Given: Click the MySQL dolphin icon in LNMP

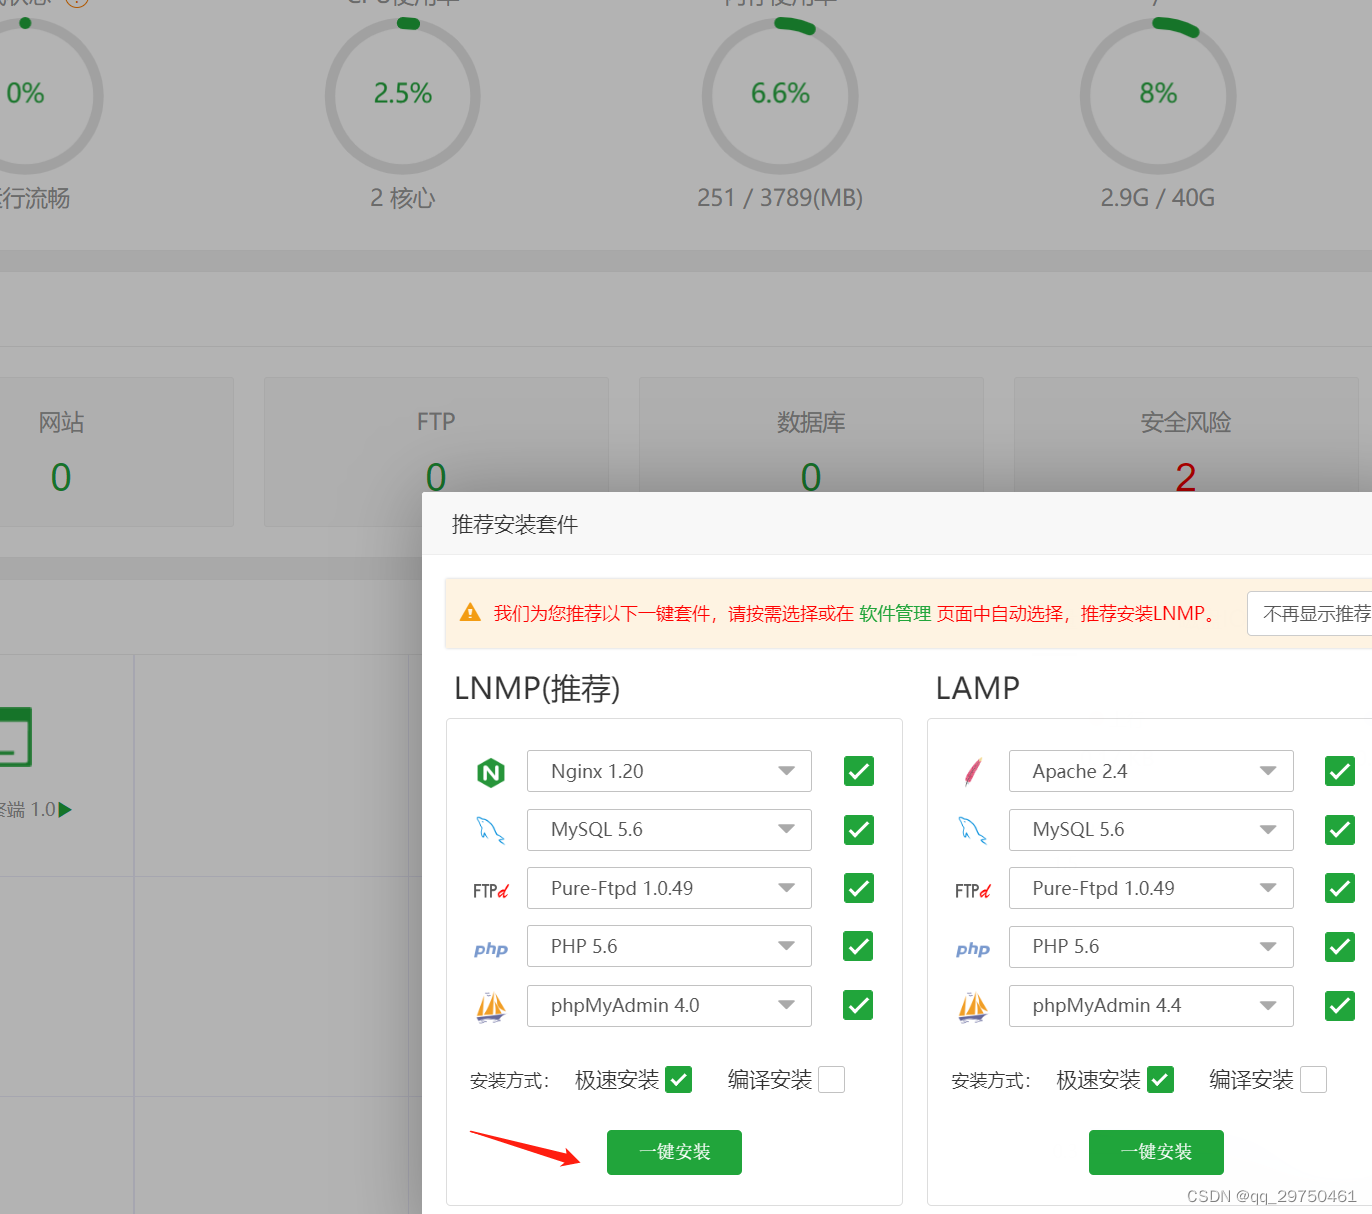Looking at the screenshot, I should [x=491, y=830].
